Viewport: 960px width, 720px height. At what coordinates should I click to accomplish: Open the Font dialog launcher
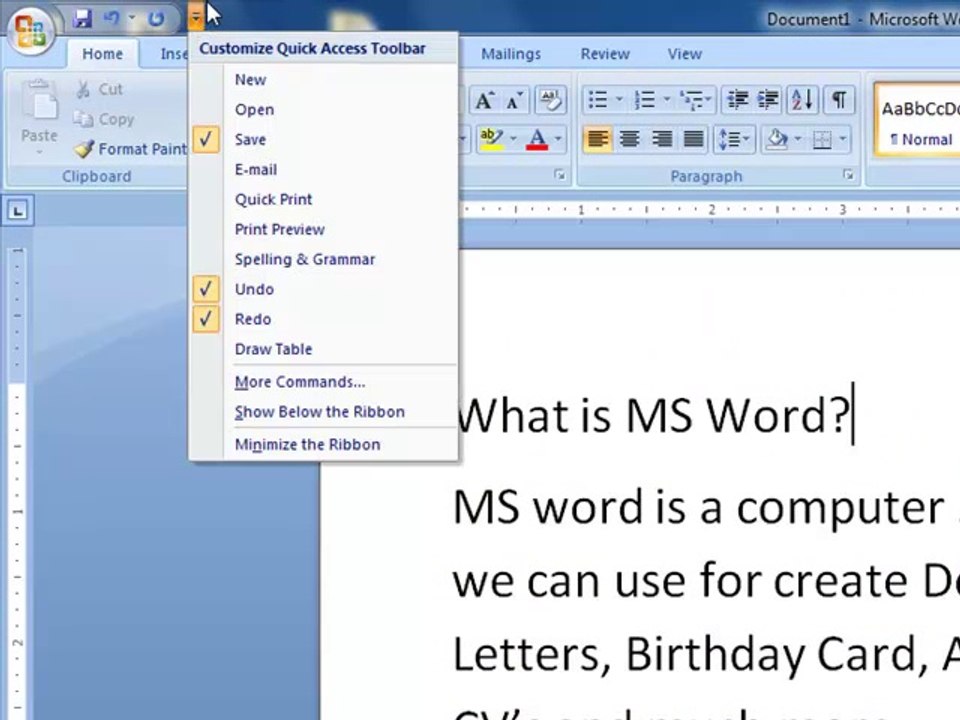tap(559, 175)
